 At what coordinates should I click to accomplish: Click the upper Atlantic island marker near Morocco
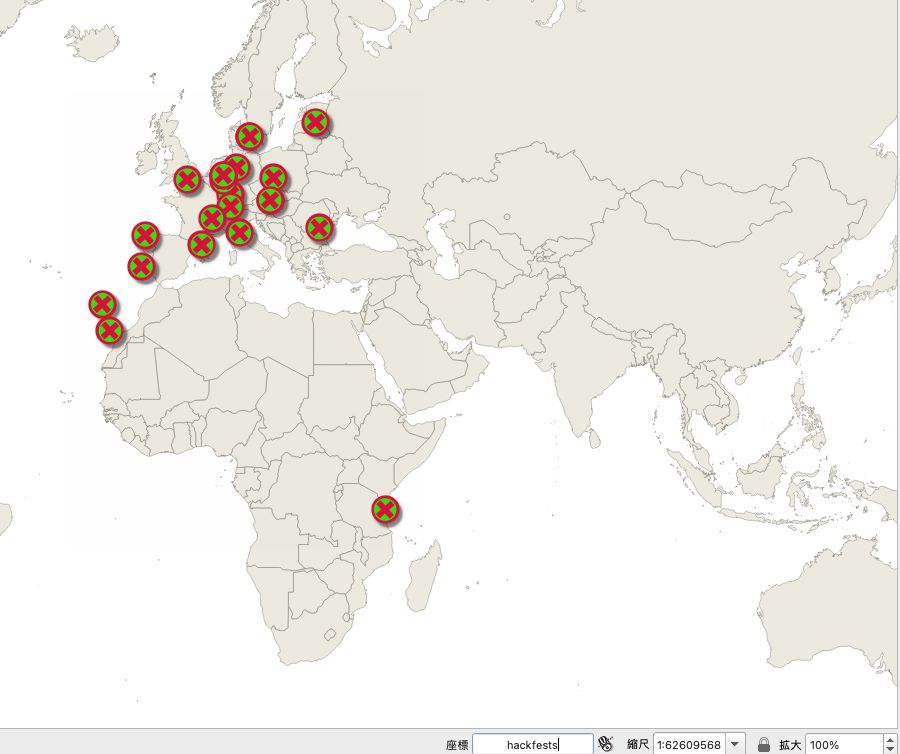[102, 305]
